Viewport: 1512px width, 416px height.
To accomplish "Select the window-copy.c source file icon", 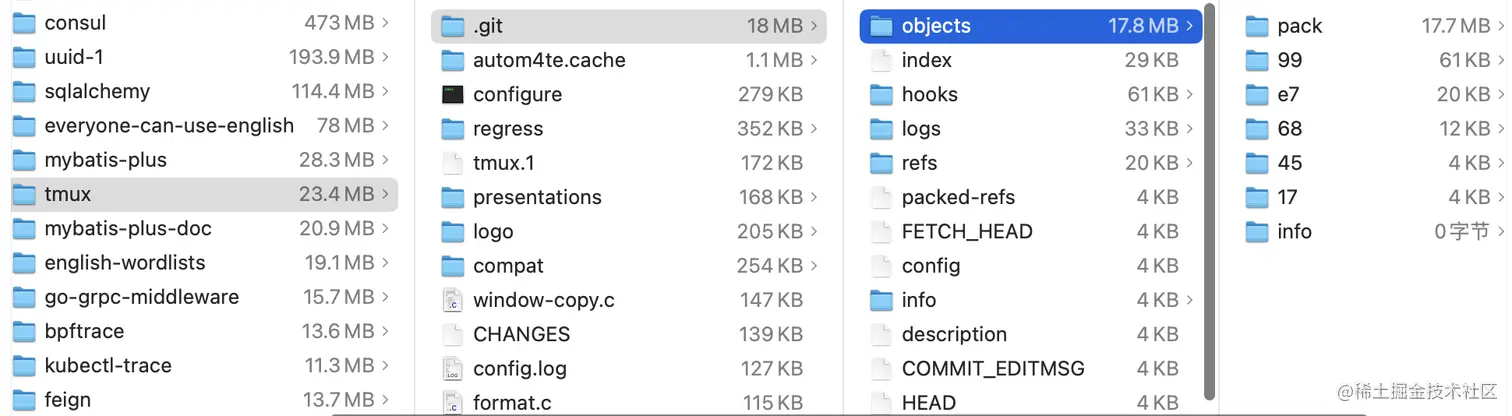I will (x=453, y=300).
